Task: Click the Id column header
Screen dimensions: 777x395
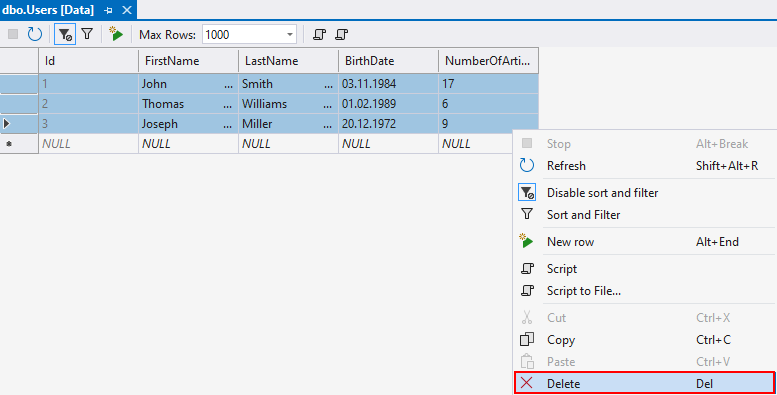Action: 89,61
